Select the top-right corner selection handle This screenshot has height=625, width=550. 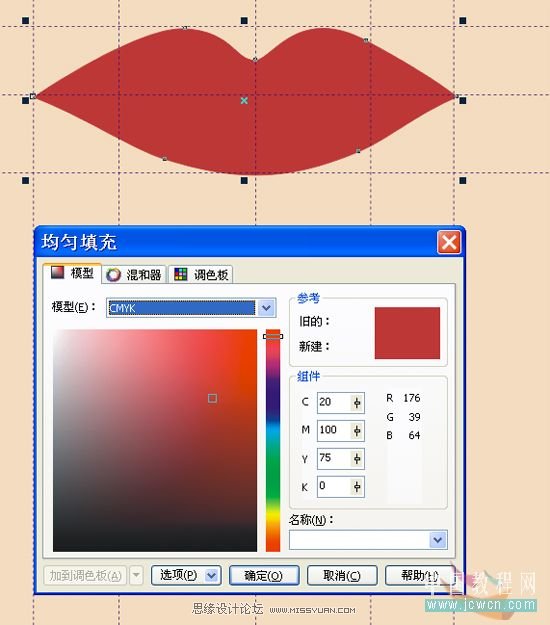[x=463, y=20]
